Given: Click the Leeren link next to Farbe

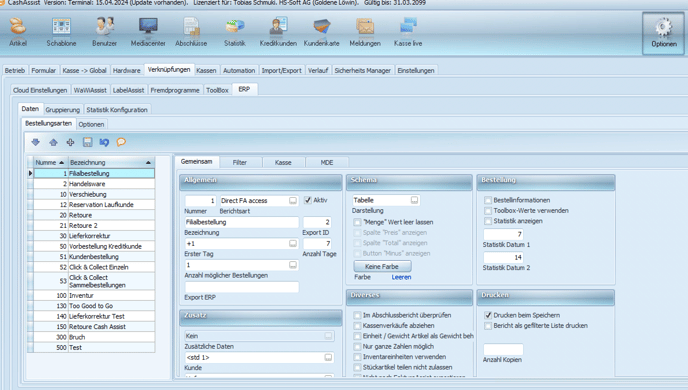Looking at the screenshot, I should click(x=401, y=277).
